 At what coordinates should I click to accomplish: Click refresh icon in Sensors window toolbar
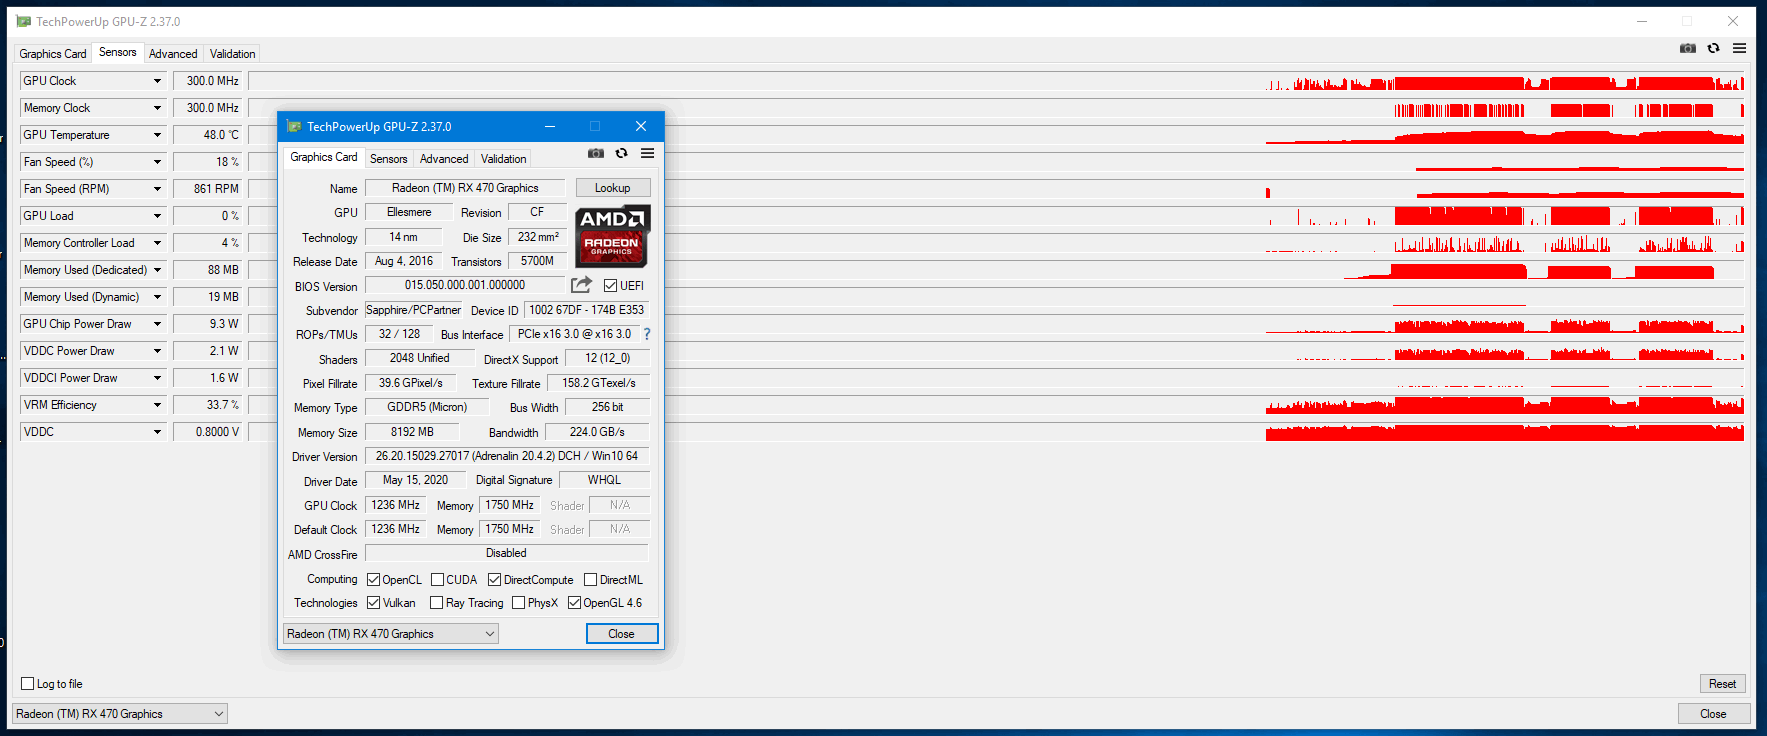(1714, 48)
